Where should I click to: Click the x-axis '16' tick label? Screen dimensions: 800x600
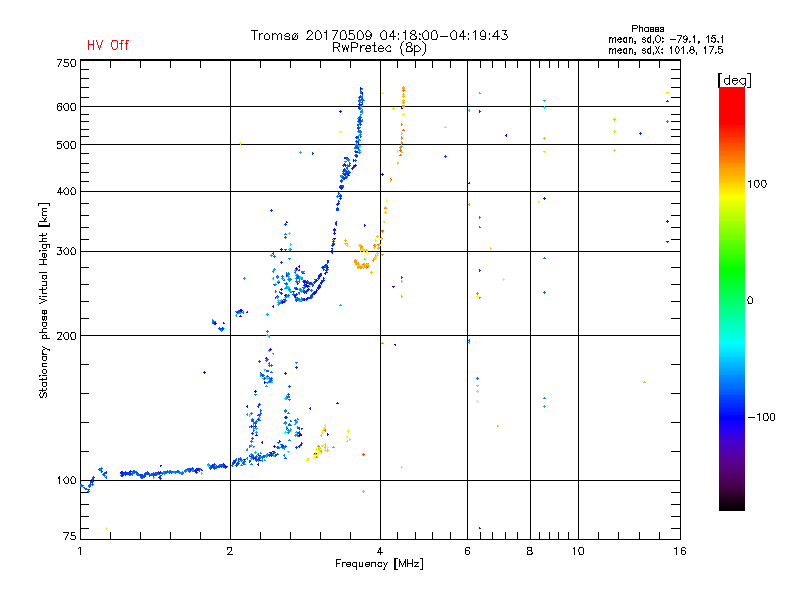680,551
